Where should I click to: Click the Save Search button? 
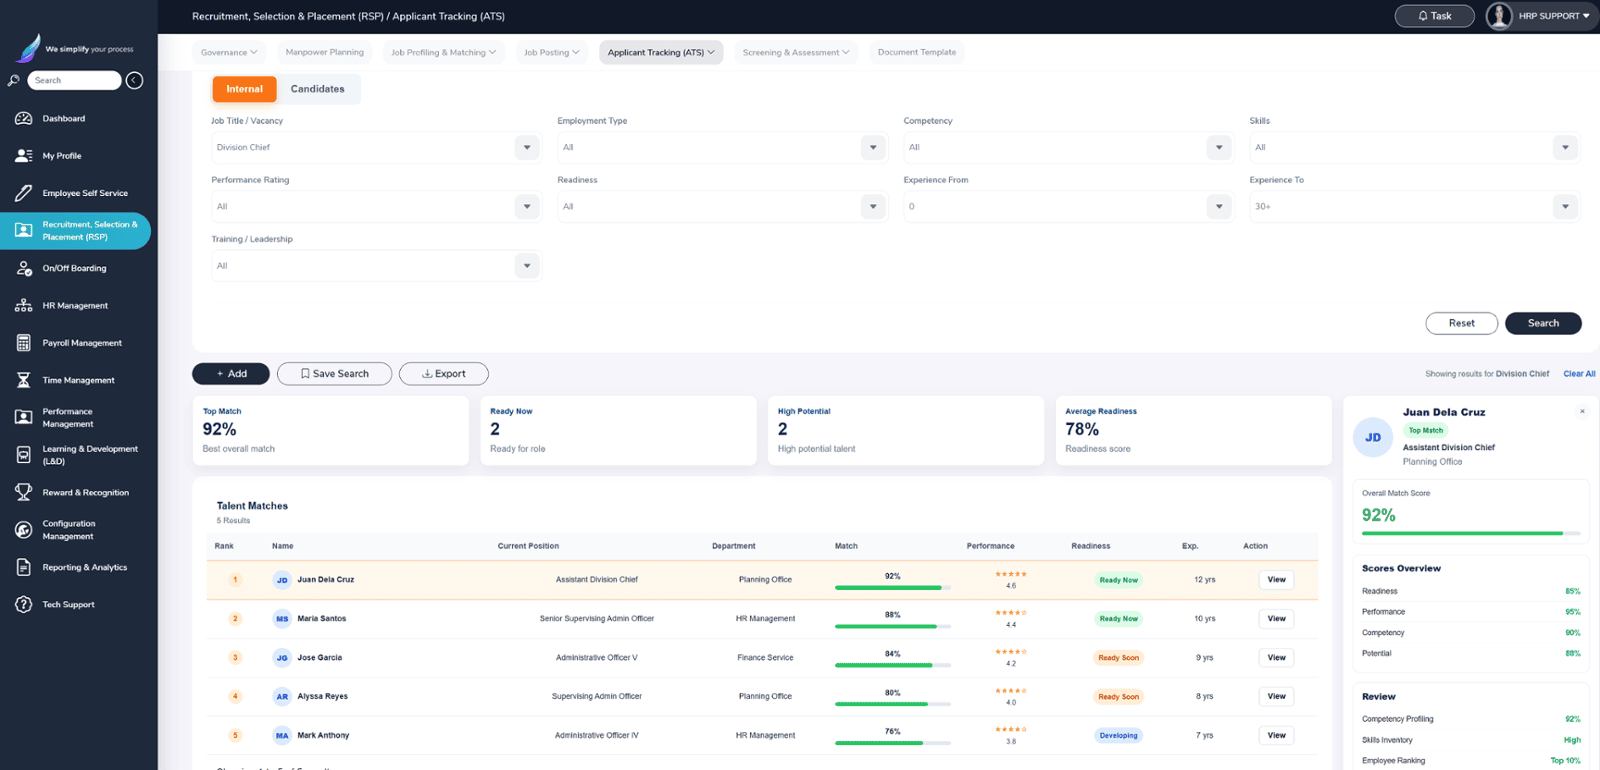(x=334, y=374)
